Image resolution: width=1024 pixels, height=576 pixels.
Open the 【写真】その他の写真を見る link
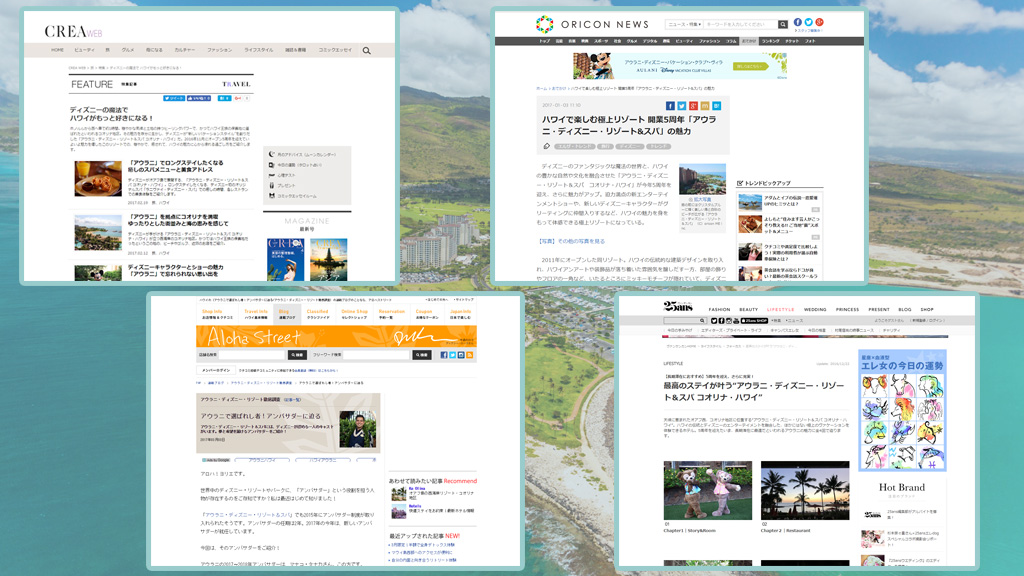[x=572, y=241]
